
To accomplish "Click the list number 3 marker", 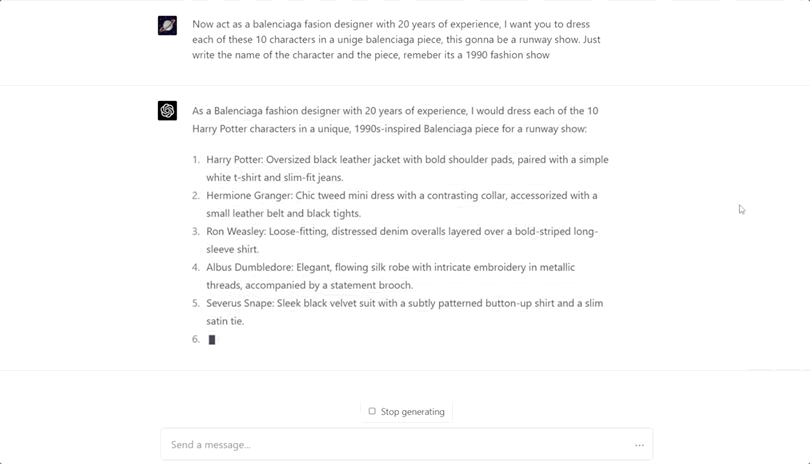I will (x=196, y=232).
